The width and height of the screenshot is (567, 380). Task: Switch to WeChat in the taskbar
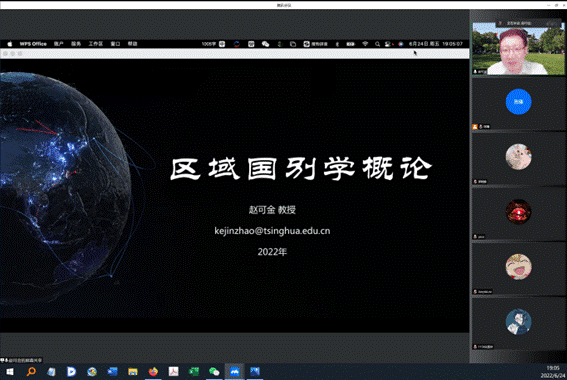coord(214,371)
